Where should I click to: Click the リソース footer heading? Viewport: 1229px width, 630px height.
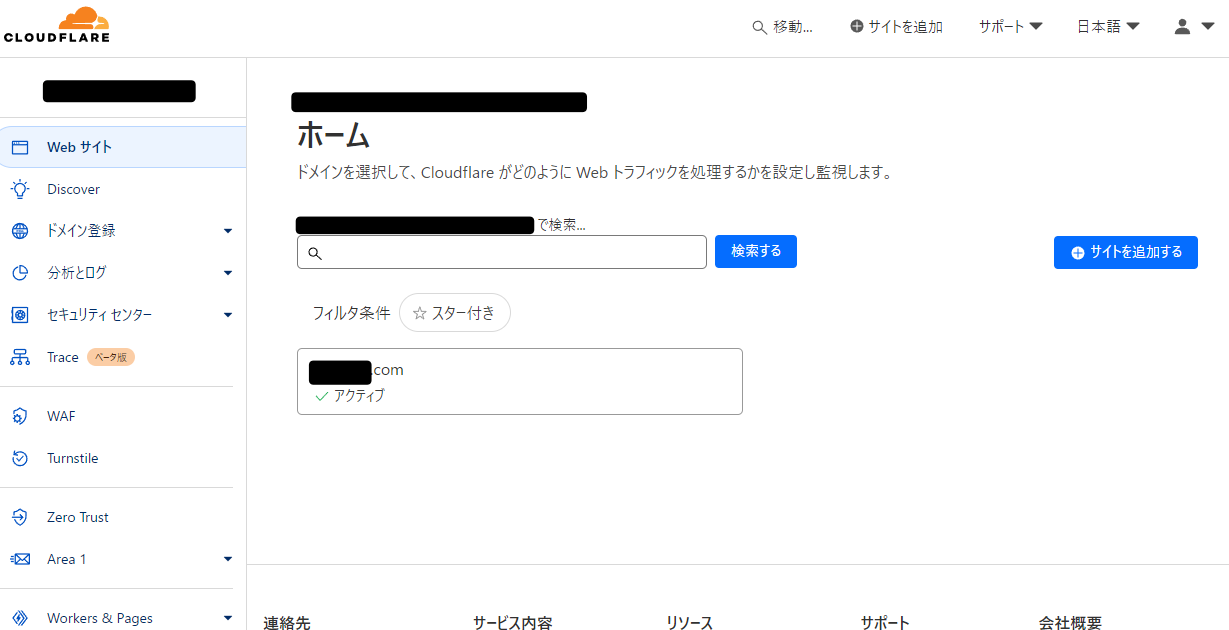pyautogui.click(x=690, y=623)
